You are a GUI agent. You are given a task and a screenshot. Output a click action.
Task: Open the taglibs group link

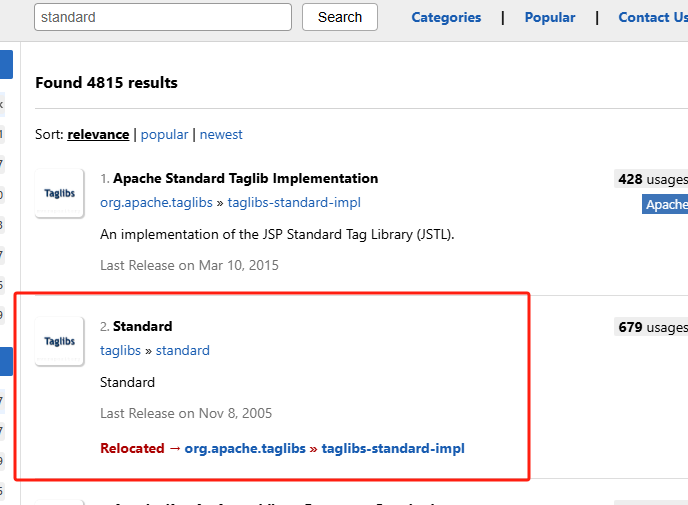120,350
